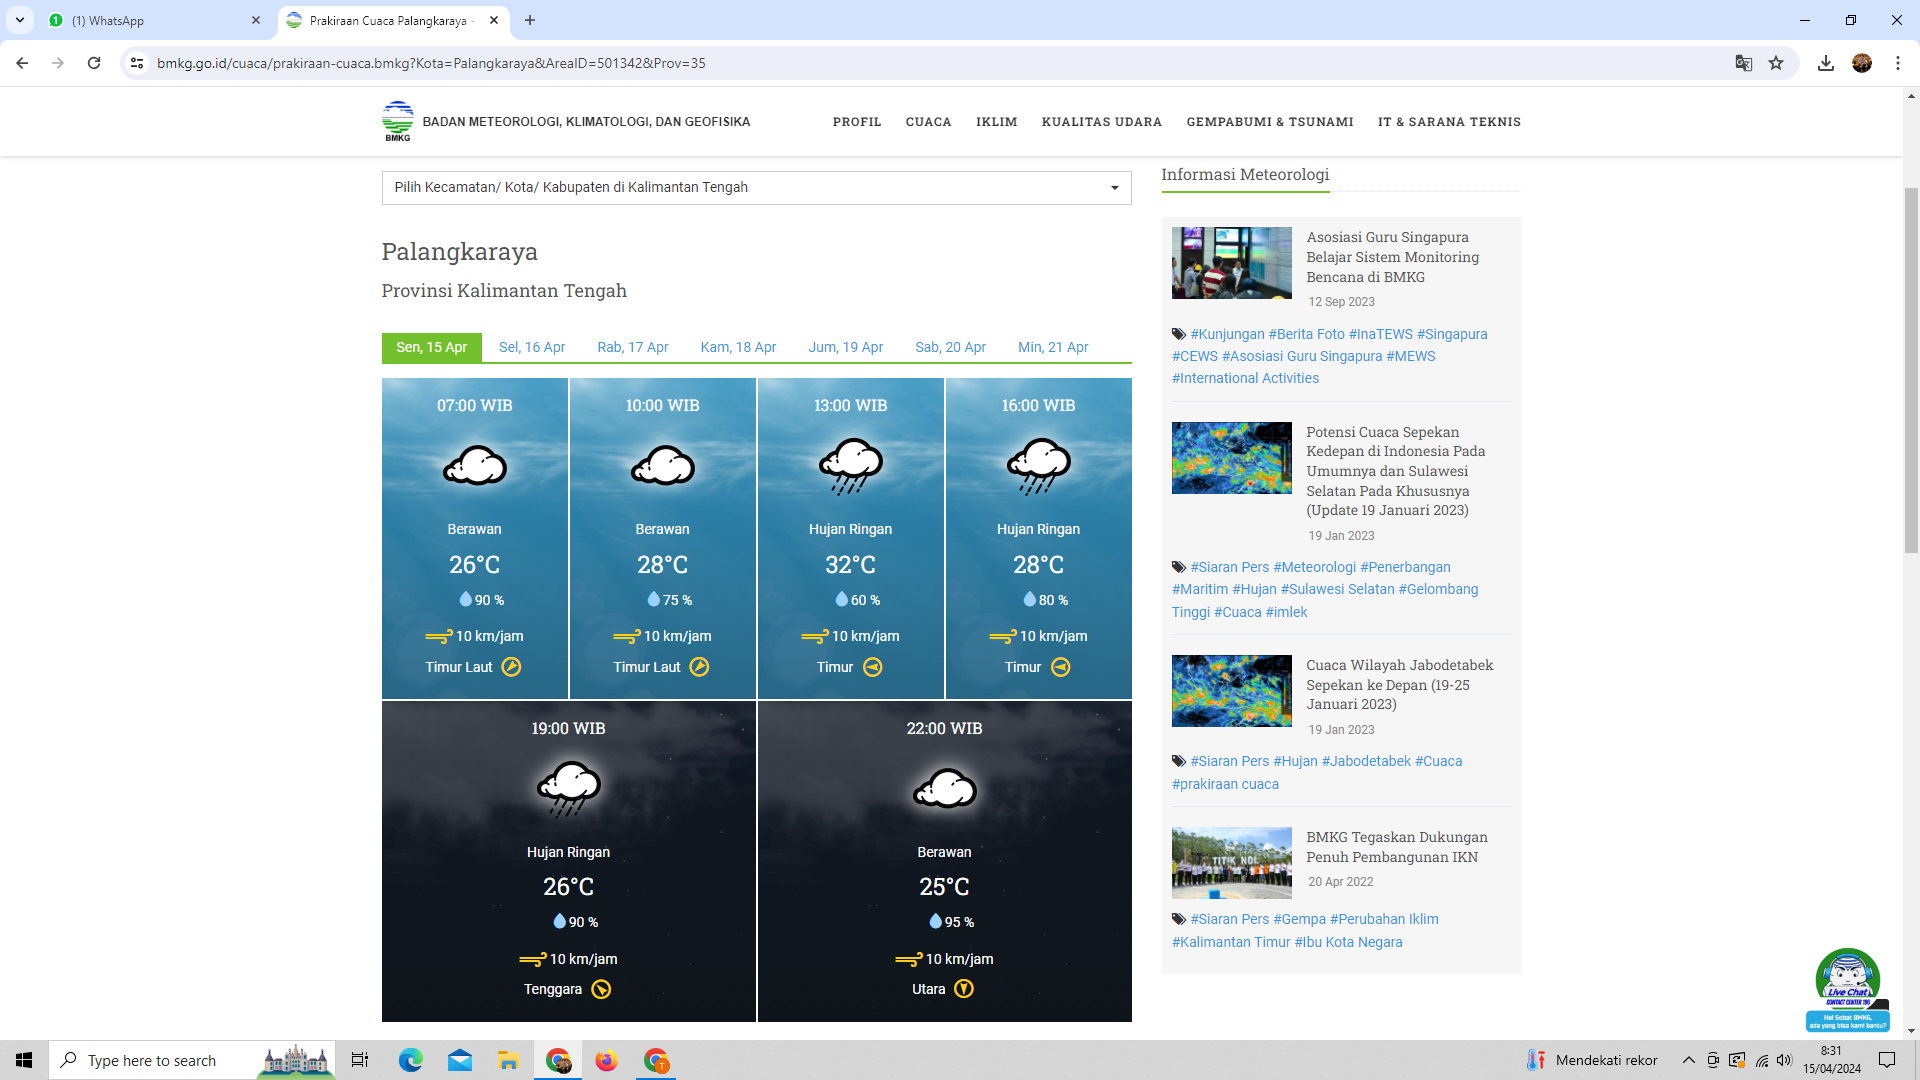Open the PROFIL menu
The height and width of the screenshot is (1080, 1920).
[857, 122]
